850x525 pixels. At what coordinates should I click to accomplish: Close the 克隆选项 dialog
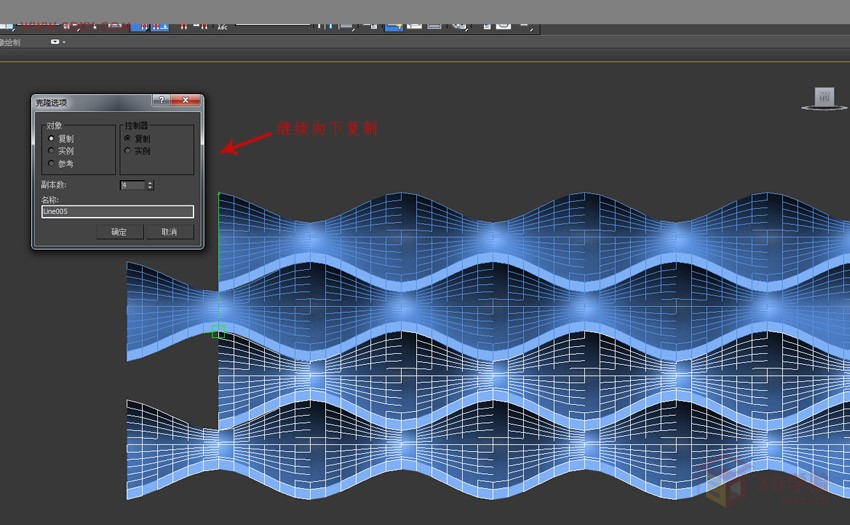[x=185, y=100]
